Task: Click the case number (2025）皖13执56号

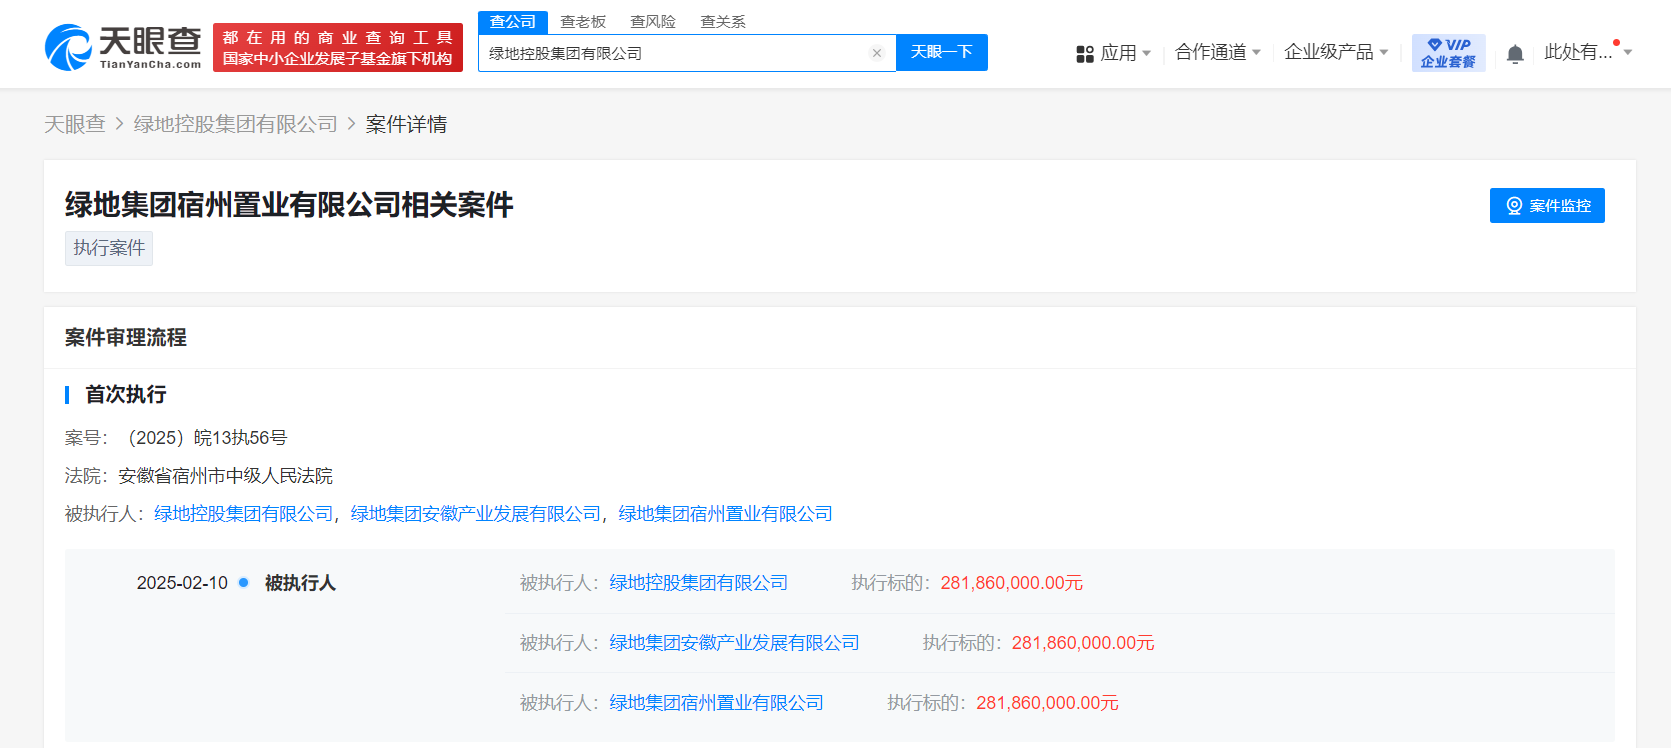Action: coord(207,438)
